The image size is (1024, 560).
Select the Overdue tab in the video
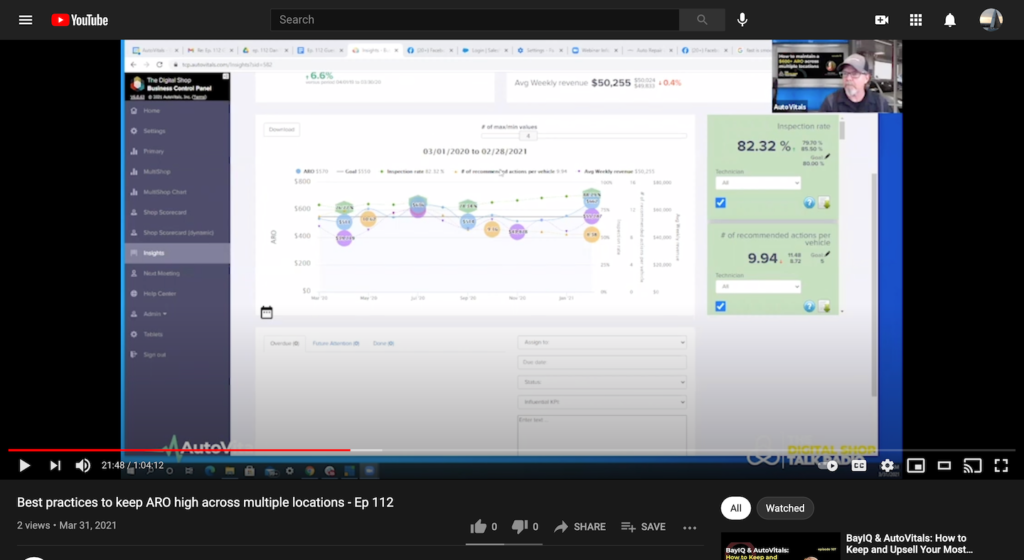pyautogui.click(x=284, y=343)
